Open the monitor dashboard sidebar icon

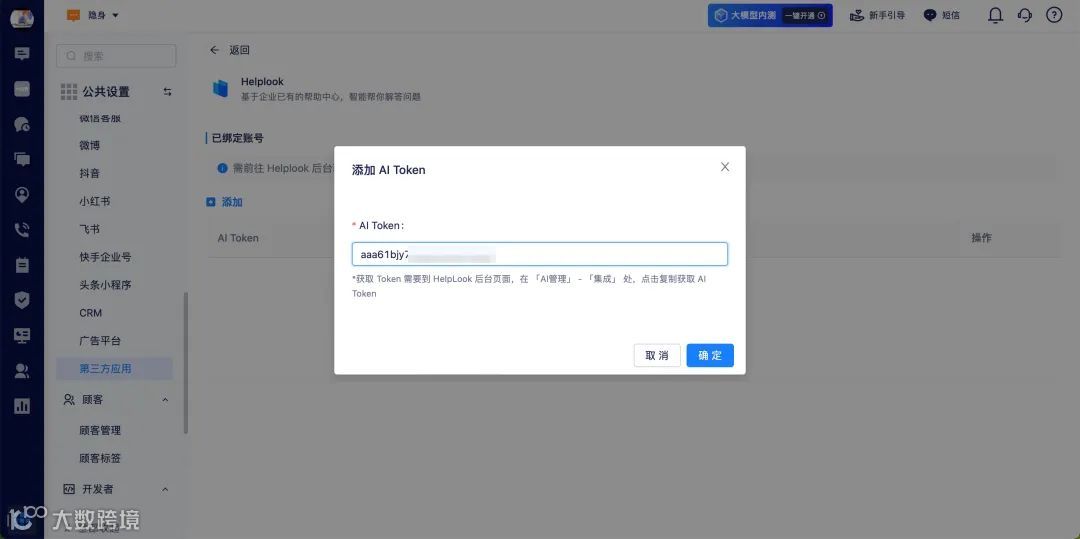pos(22,335)
